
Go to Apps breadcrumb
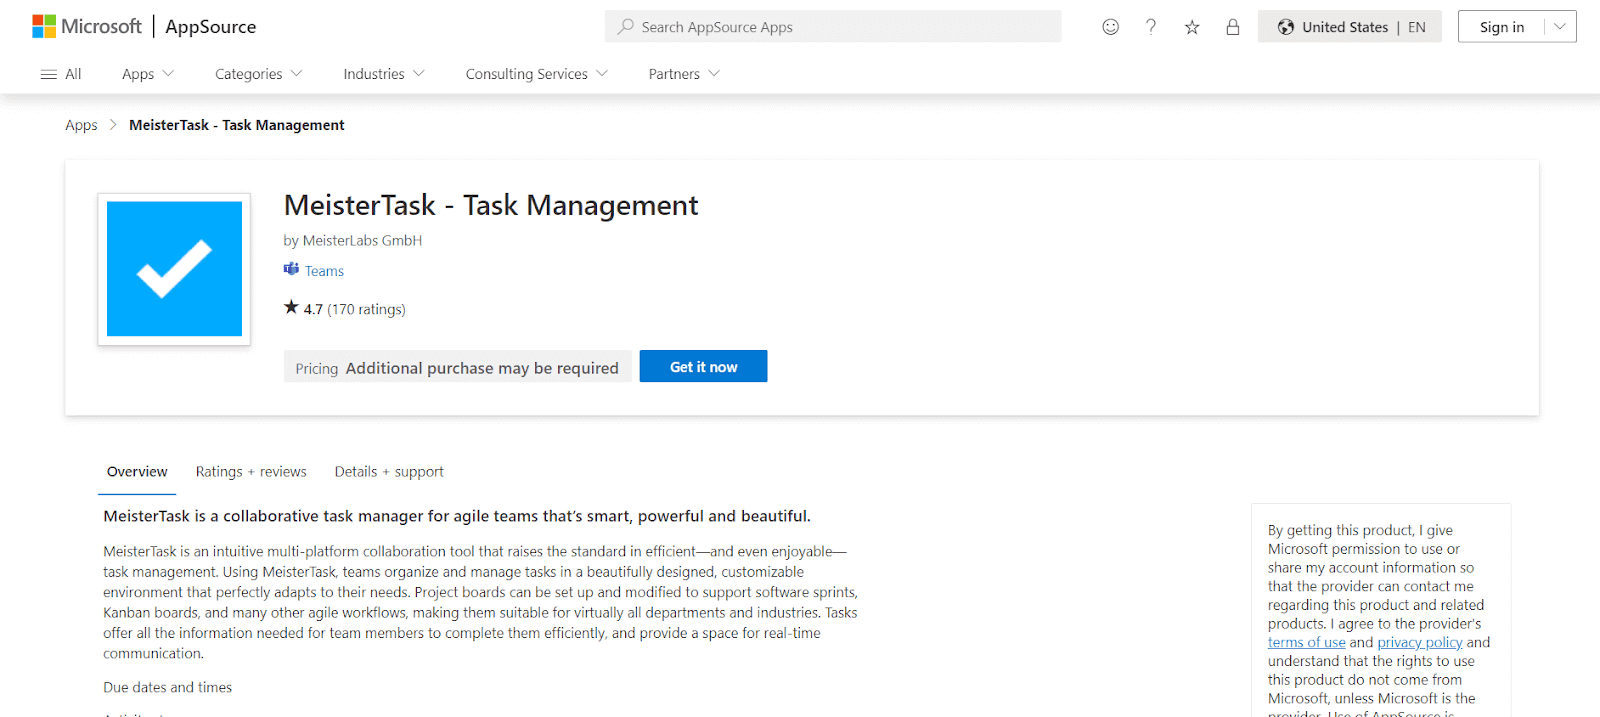pyautogui.click(x=81, y=125)
